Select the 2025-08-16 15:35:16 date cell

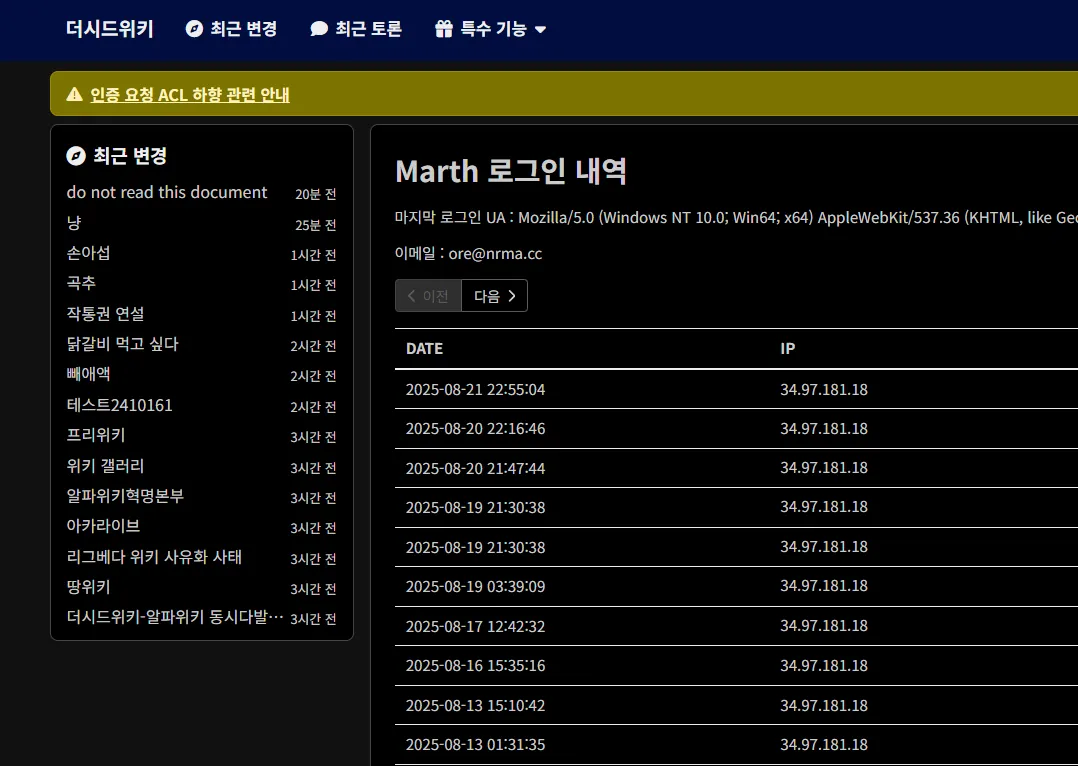click(475, 666)
